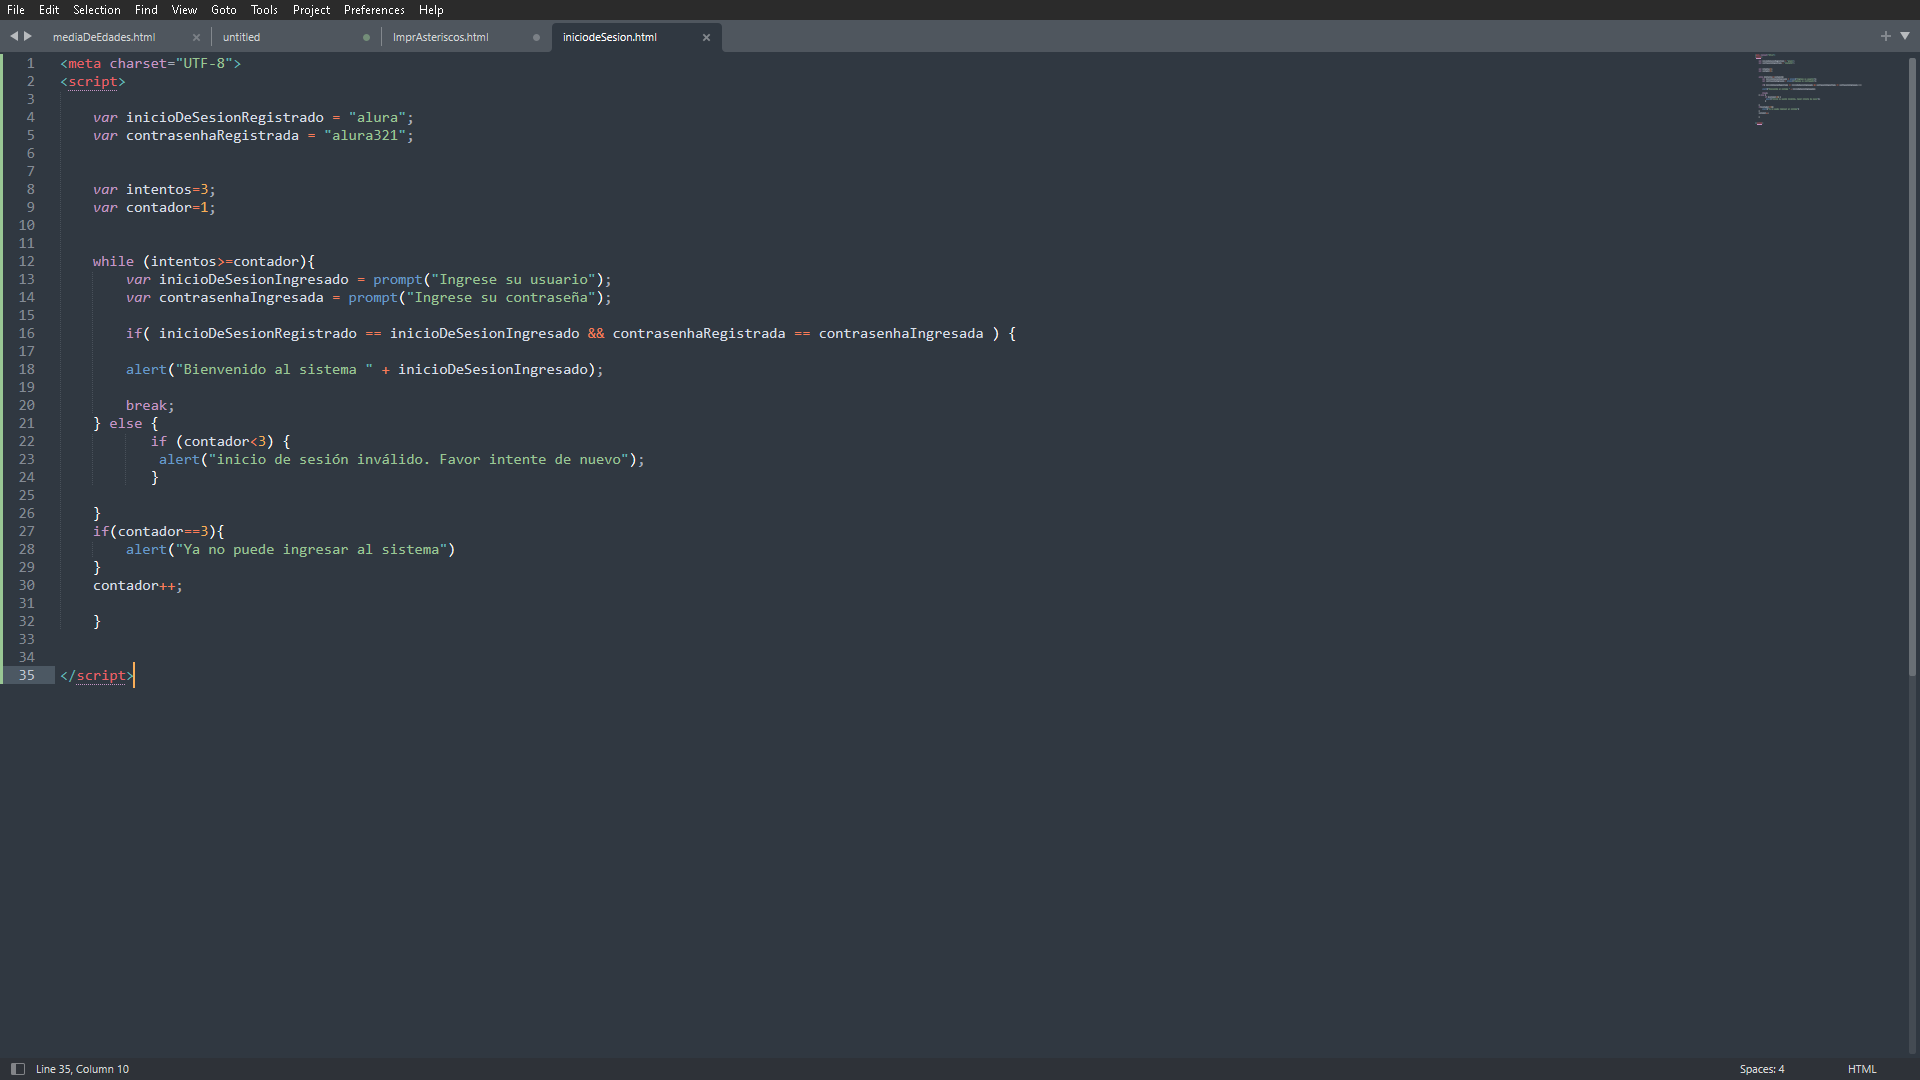1920x1080 pixels.
Task: Close the unsaved ImprAsteriscos.html tab dot
Action: tap(536, 37)
